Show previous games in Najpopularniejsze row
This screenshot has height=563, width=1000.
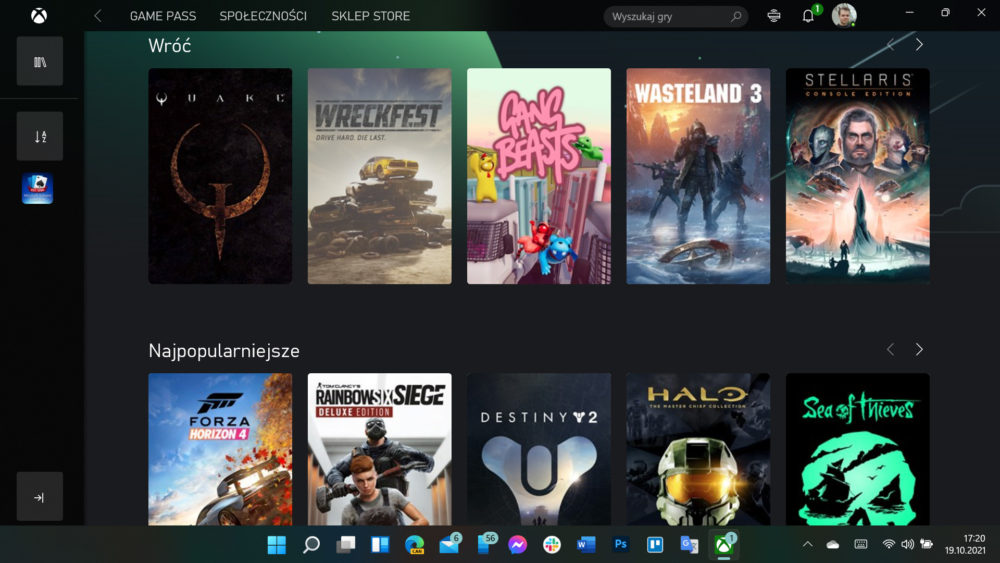pyautogui.click(x=890, y=349)
